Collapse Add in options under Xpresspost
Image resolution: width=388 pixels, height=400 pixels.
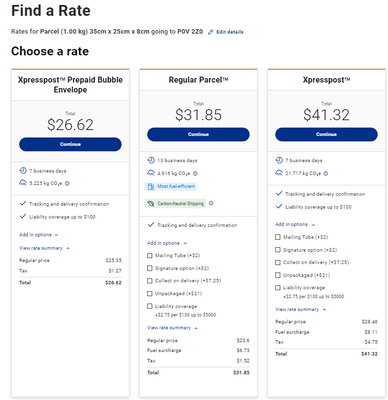(x=295, y=224)
